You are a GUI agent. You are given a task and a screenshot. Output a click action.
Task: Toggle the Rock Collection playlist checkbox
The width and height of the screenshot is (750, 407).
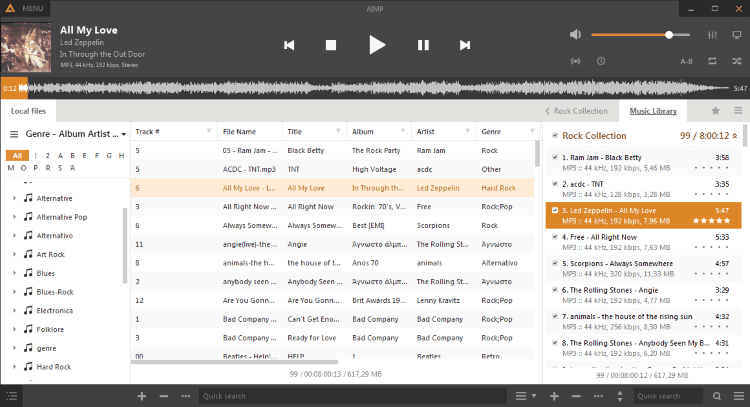tap(555, 135)
